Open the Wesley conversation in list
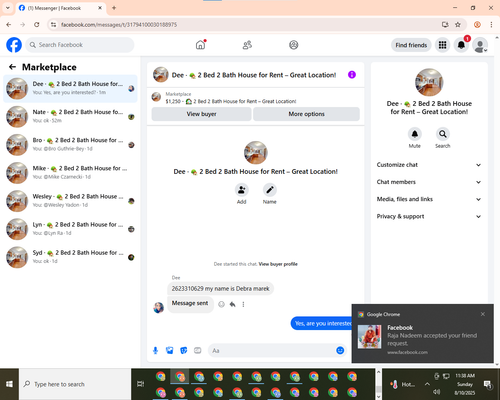This screenshot has height=400, width=500. coord(70,201)
